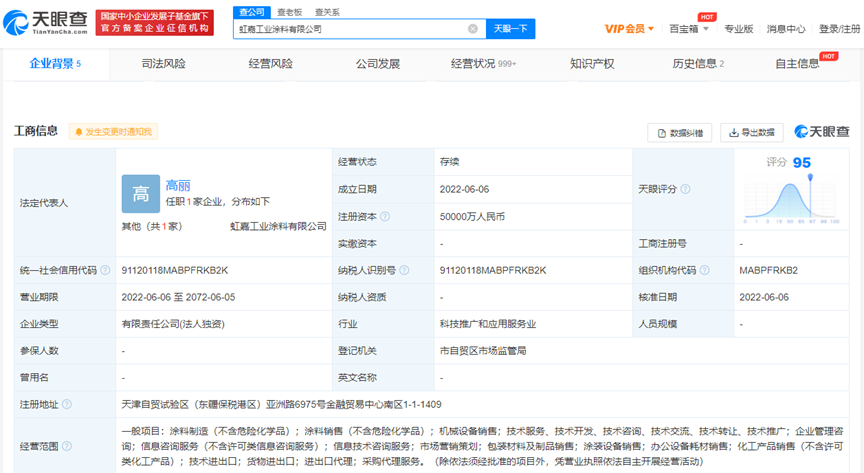The image size is (864, 473).
Task: Click the 市自贸区市场监管局 registration authority
Action: click(483, 351)
